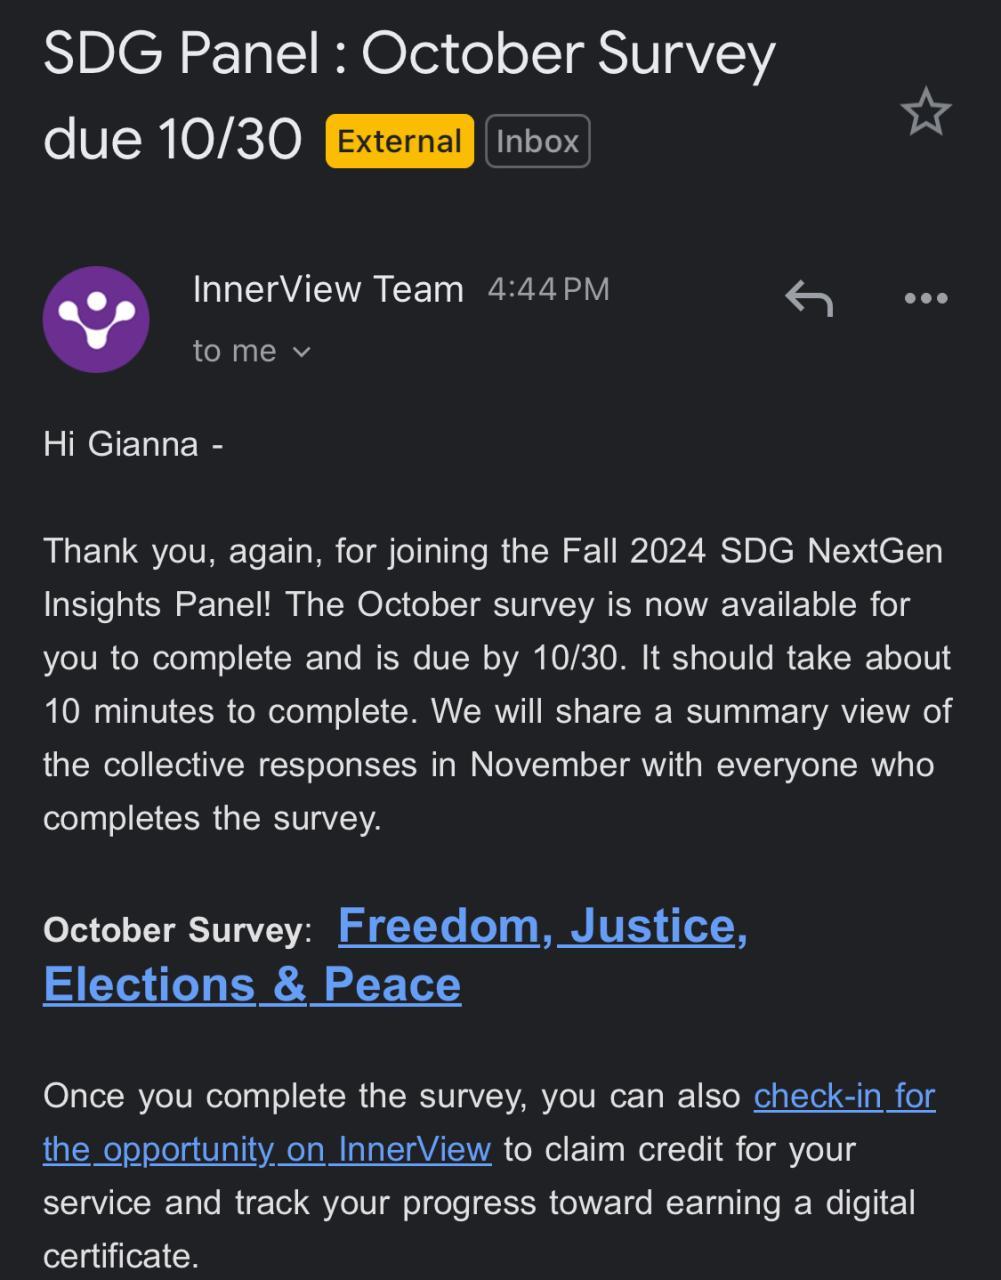Follow the "Elections & Peace" link line
This screenshot has width=1001, height=1280.
[x=252, y=984]
